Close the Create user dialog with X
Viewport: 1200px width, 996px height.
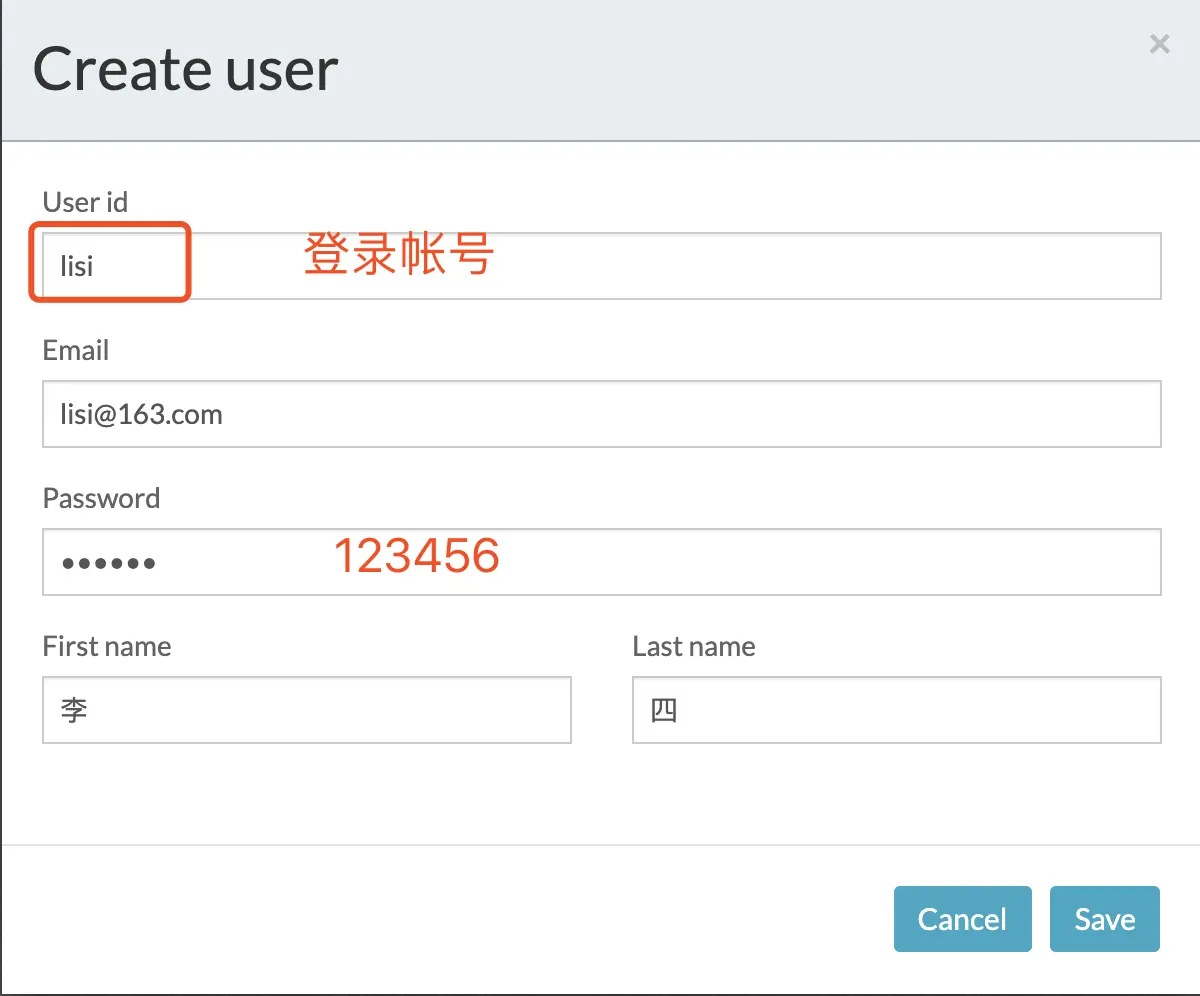pyautogui.click(x=1159, y=44)
